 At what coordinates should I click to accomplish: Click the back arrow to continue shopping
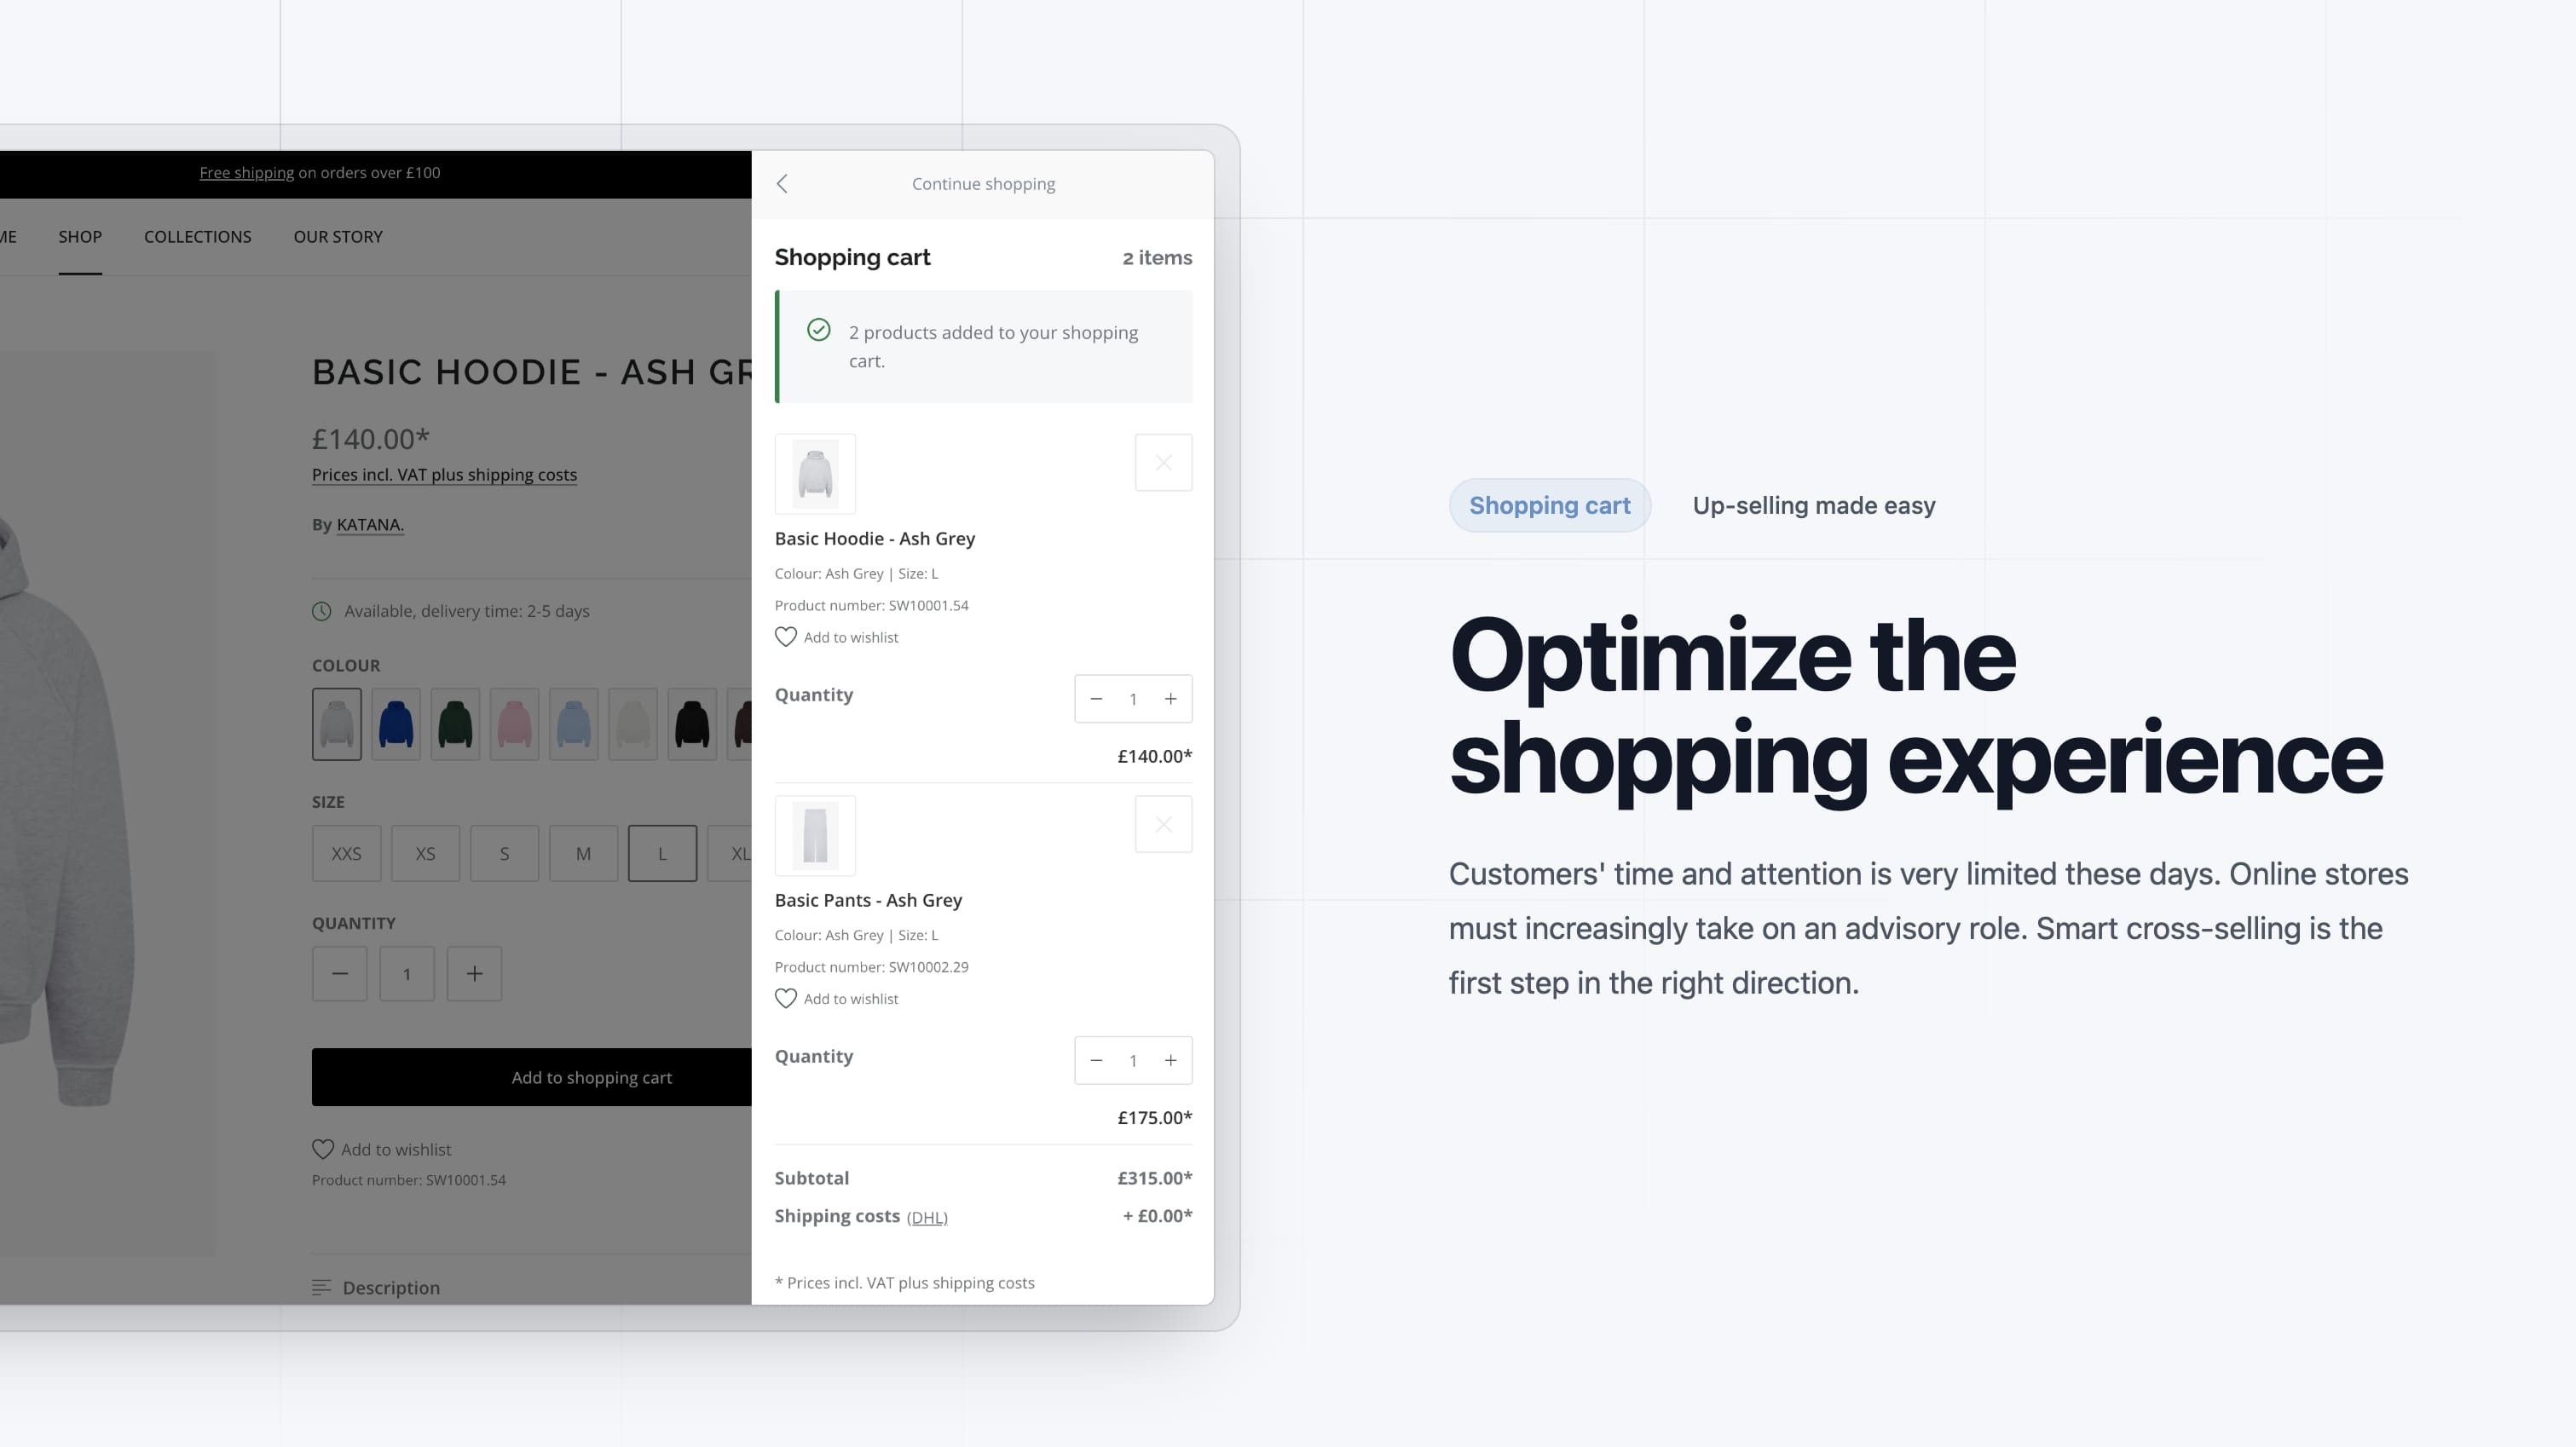pos(782,182)
